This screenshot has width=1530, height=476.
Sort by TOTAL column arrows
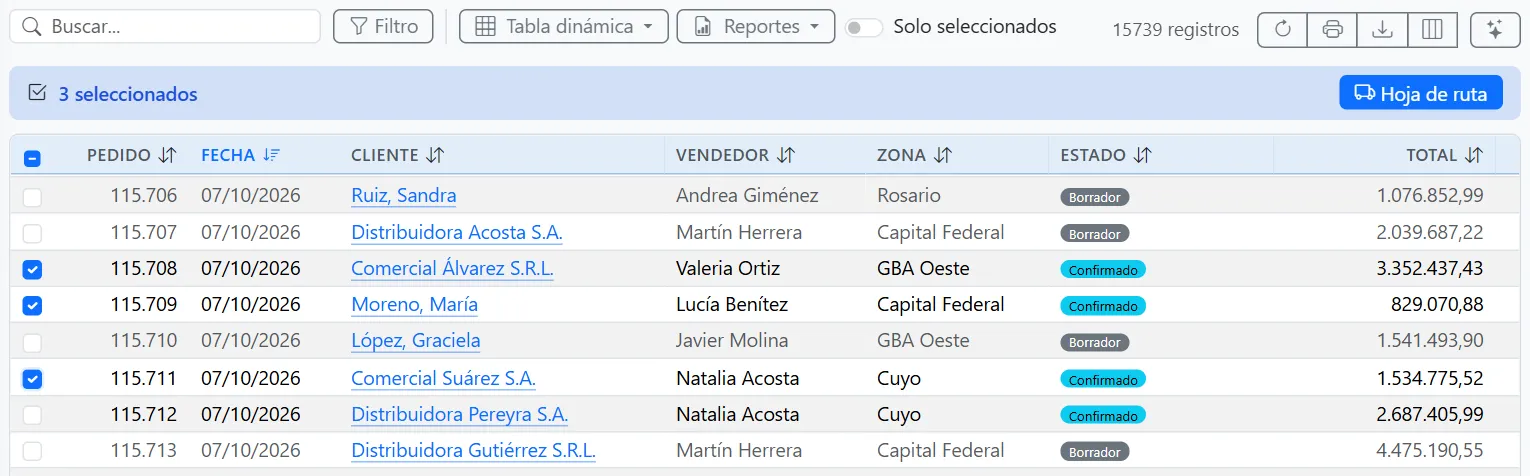[1474, 155]
